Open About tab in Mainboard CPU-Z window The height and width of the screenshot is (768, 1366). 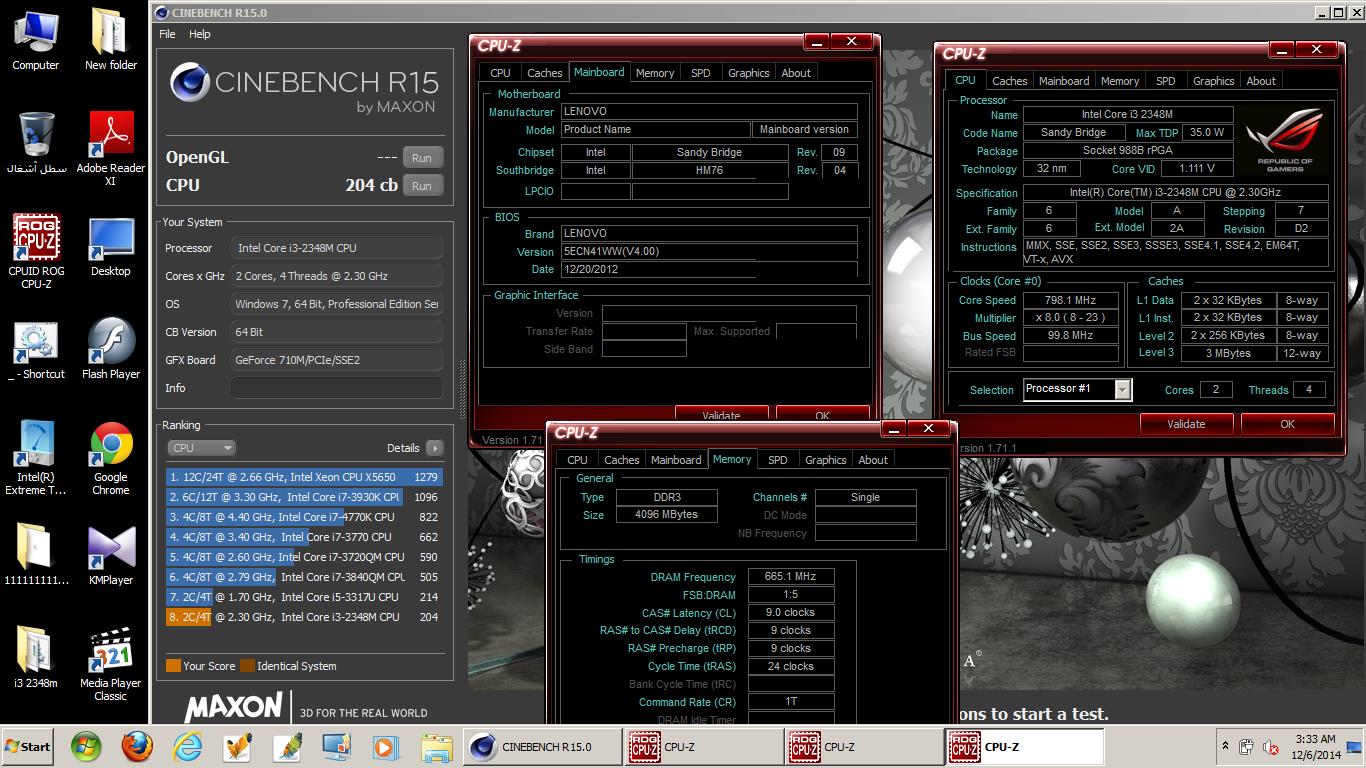796,73
